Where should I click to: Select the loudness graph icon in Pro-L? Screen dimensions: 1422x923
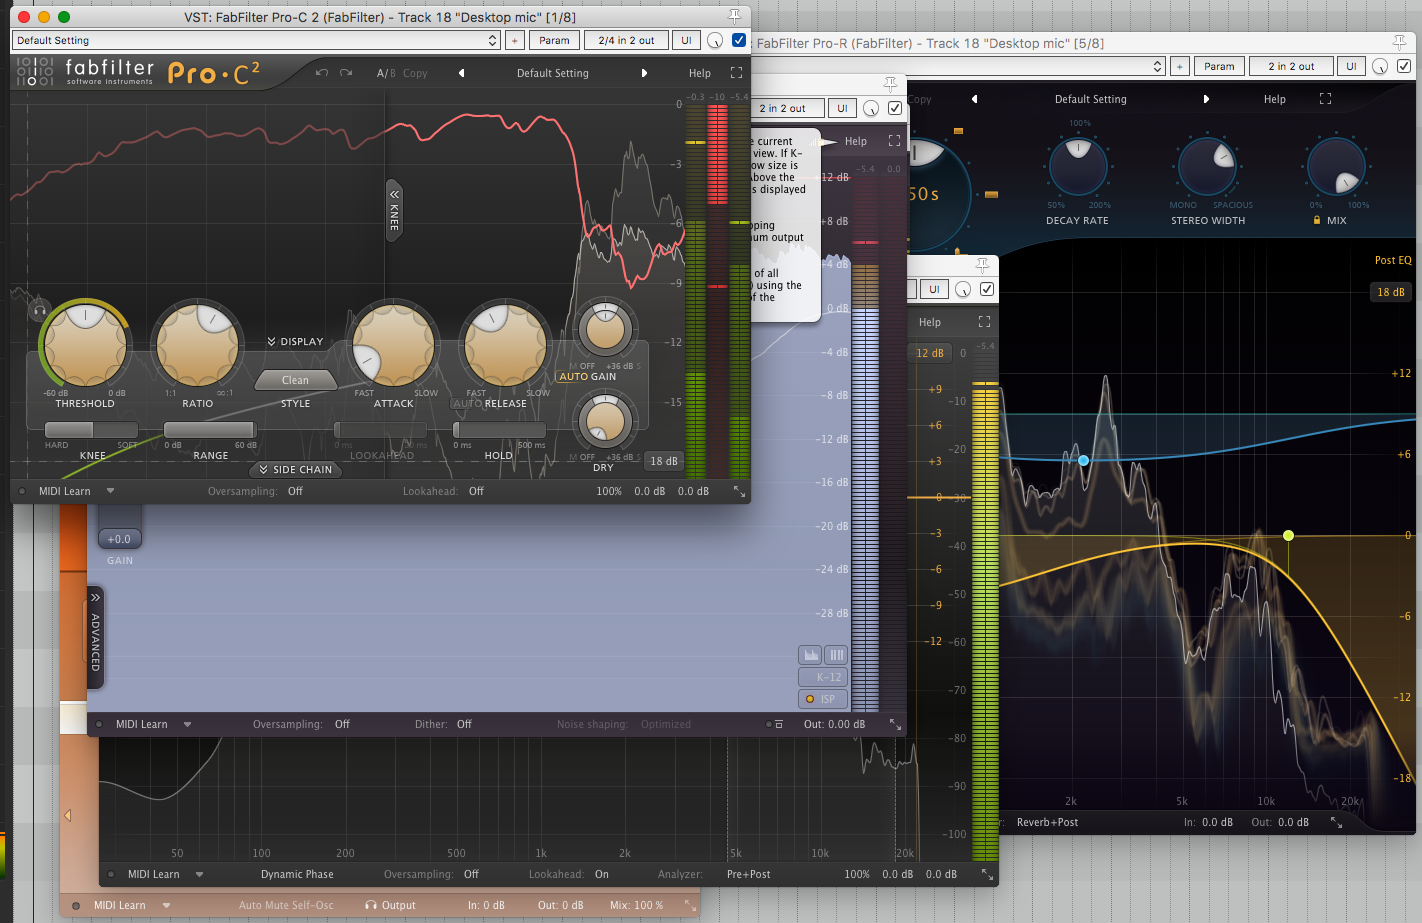811,654
